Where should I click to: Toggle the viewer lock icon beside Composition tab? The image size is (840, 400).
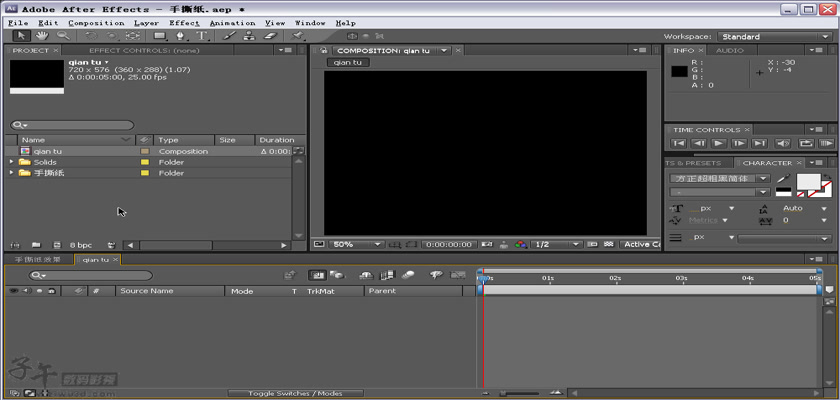click(x=323, y=50)
